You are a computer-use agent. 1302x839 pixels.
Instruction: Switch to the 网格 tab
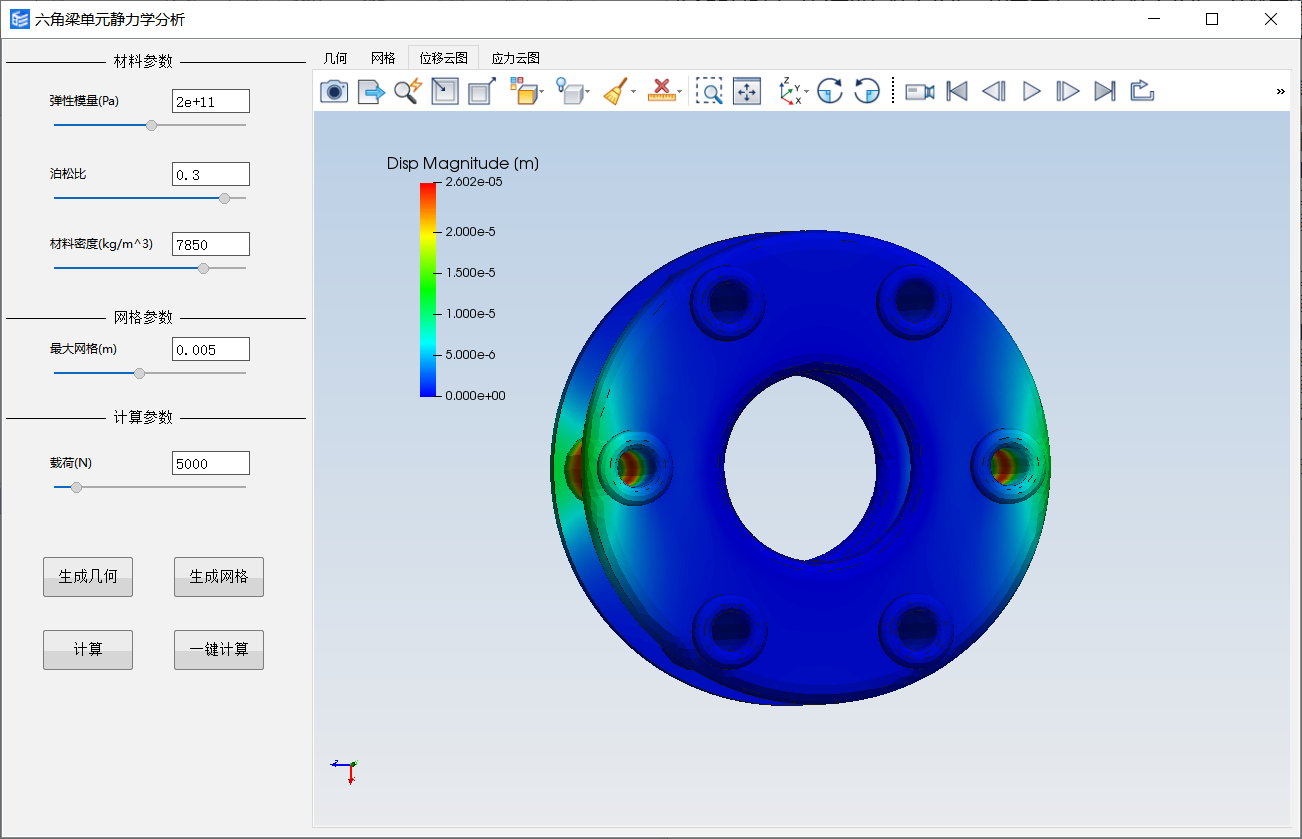(x=383, y=58)
